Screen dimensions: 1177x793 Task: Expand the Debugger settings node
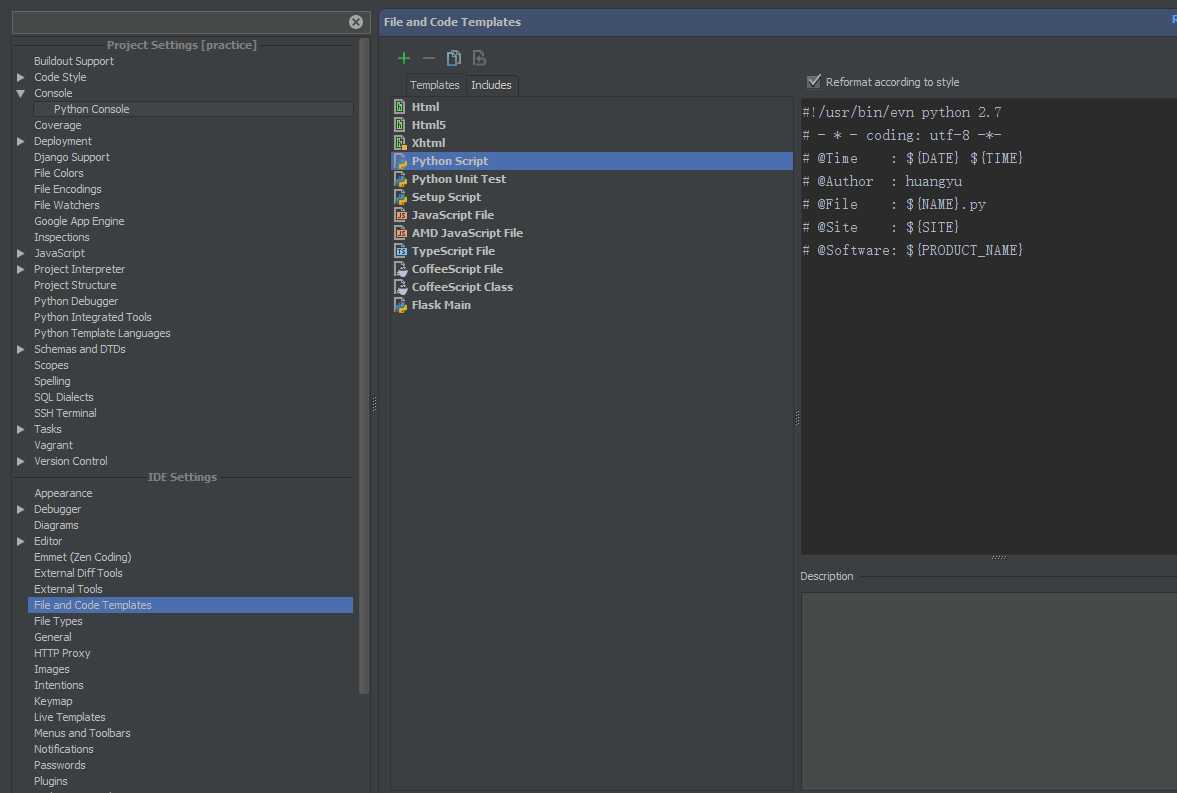point(20,509)
